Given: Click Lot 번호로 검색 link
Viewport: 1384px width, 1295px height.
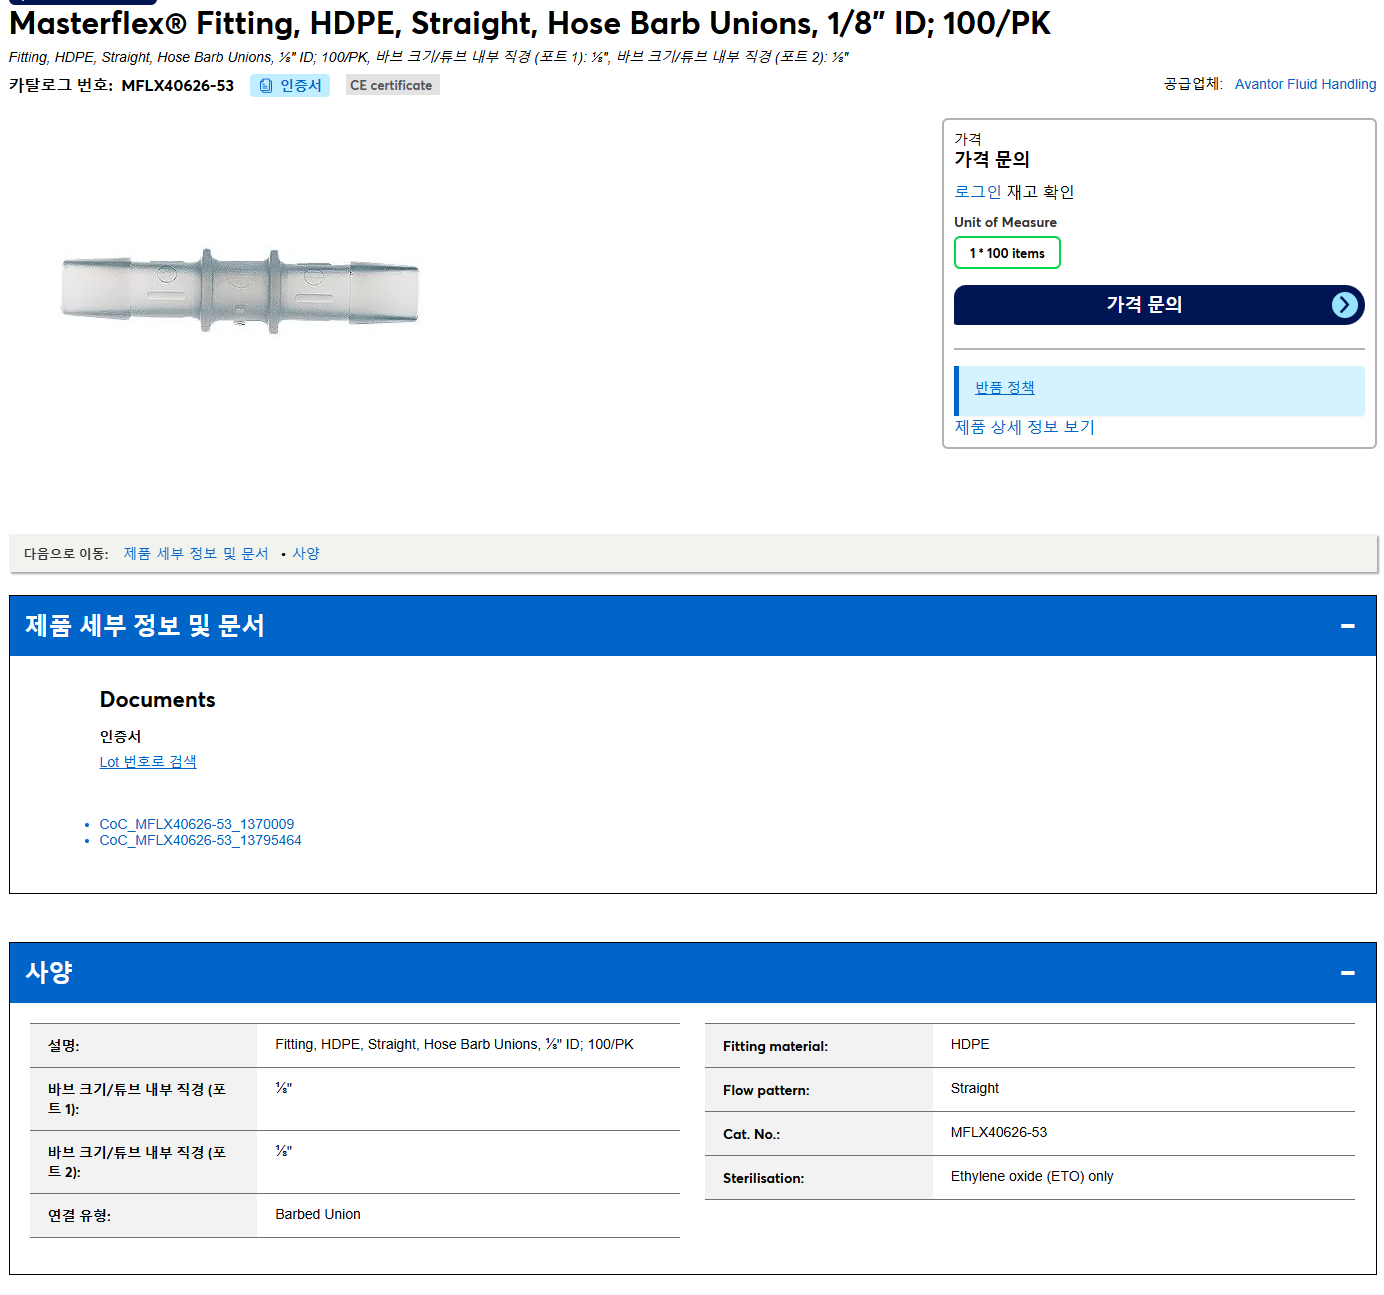Looking at the screenshot, I should 148,762.
